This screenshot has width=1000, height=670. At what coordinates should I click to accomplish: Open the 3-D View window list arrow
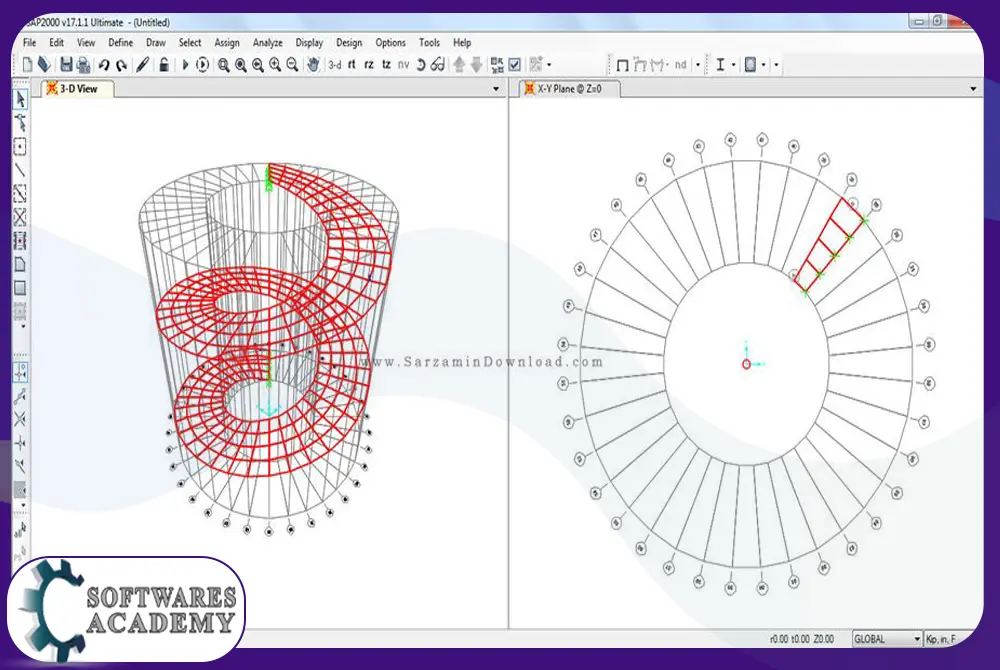click(x=496, y=89)
